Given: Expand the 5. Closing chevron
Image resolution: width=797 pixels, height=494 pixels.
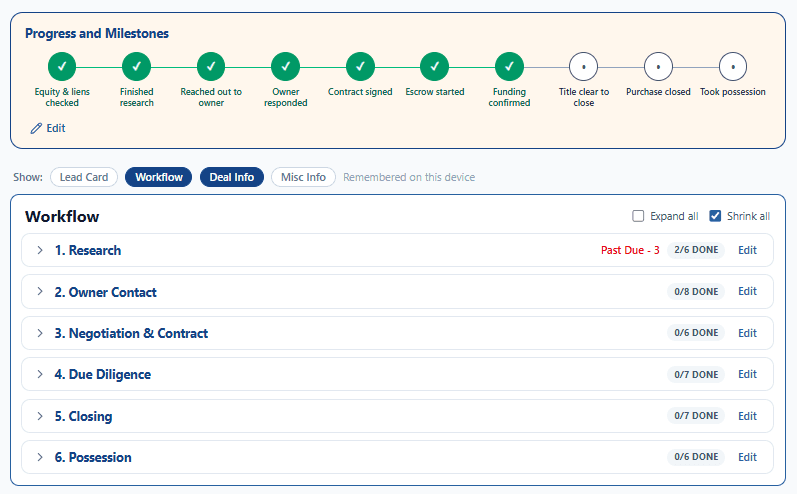Looking at the screenshot, I should click(x=40, y=416).
